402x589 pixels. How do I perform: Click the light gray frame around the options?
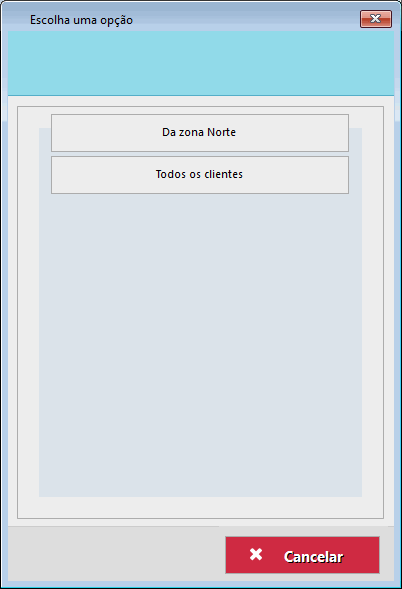[x=28, y=312]
